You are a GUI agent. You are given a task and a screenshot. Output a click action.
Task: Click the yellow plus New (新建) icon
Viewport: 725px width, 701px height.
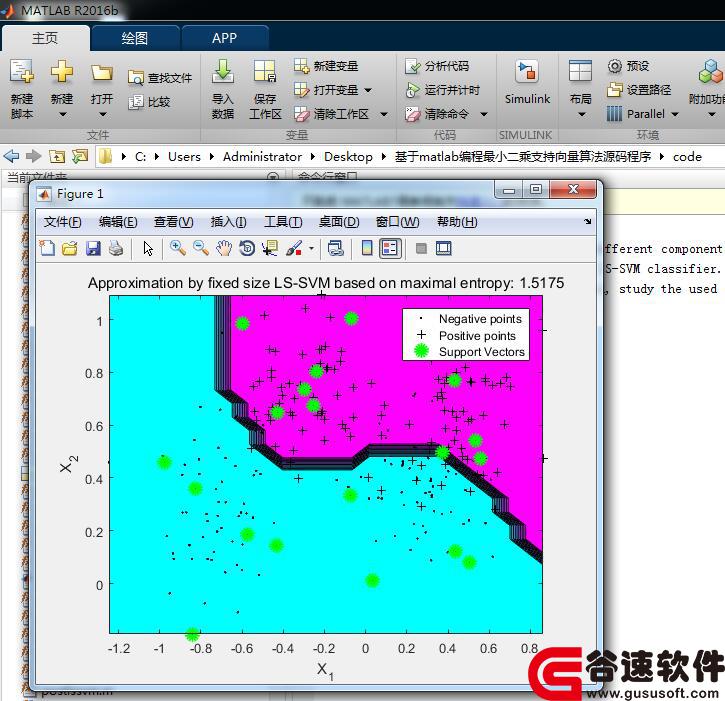click(x=62, y=72)
